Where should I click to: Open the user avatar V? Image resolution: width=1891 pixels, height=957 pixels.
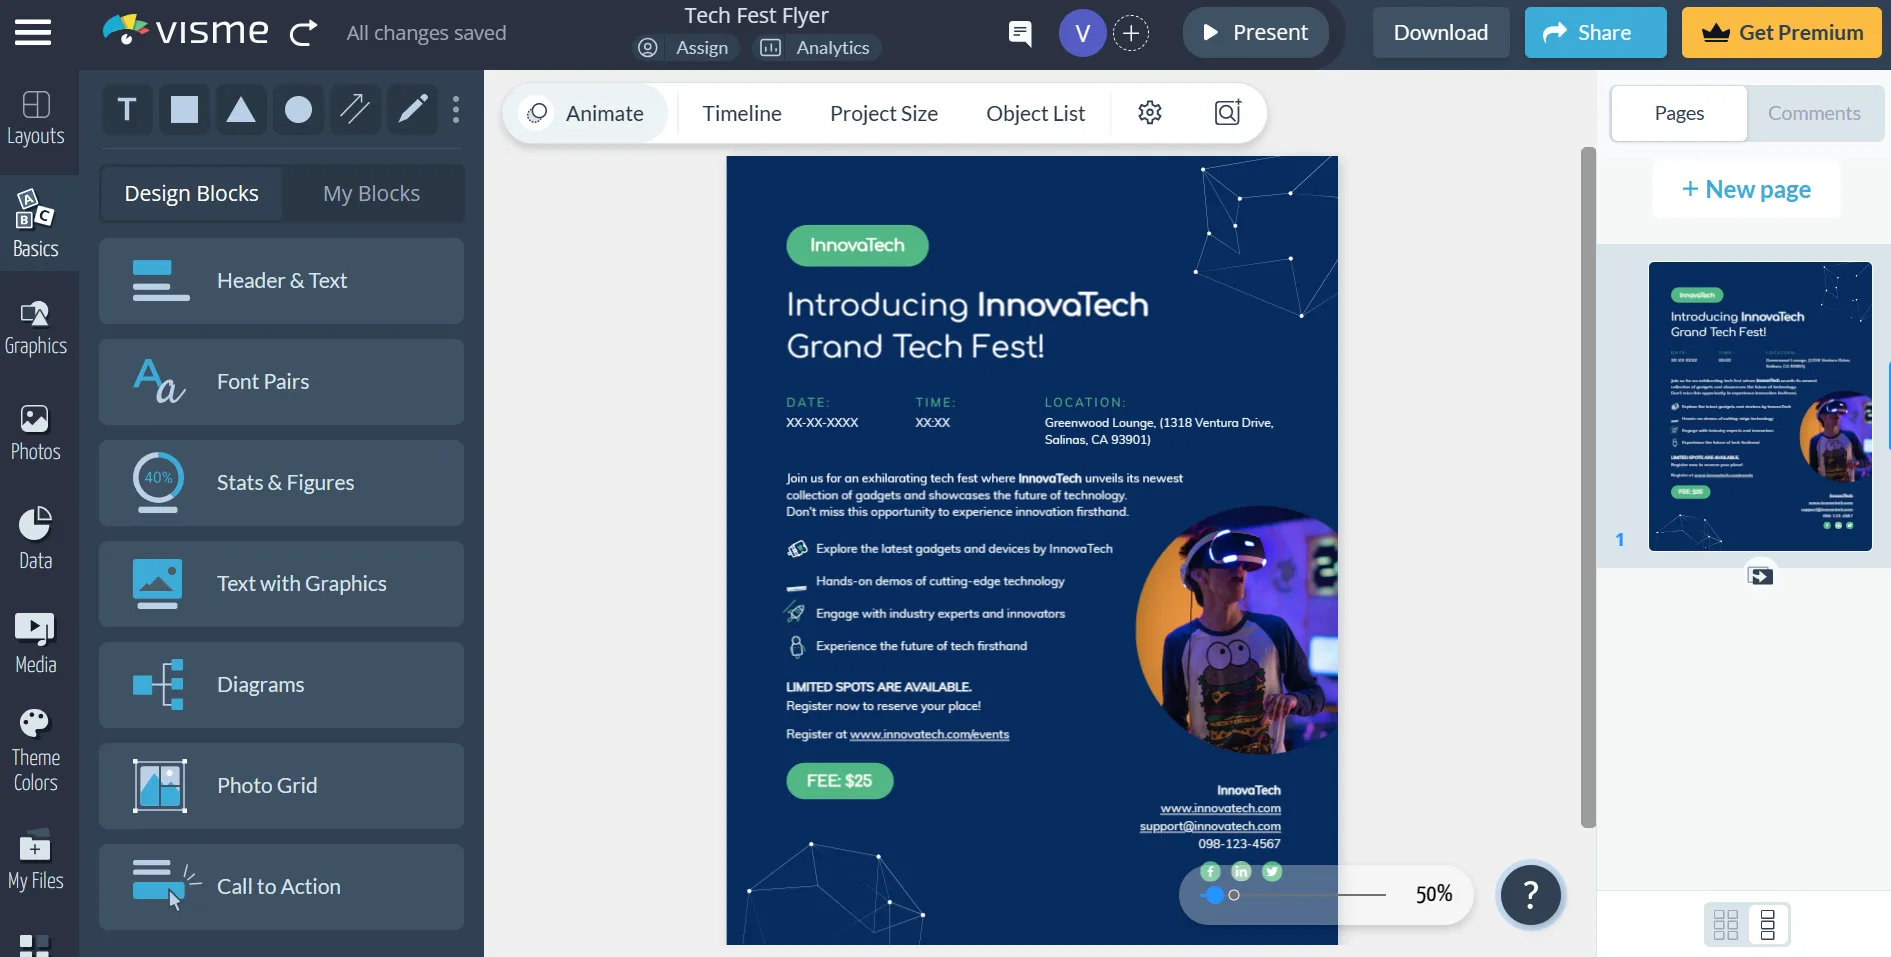tap(1082, 33)
